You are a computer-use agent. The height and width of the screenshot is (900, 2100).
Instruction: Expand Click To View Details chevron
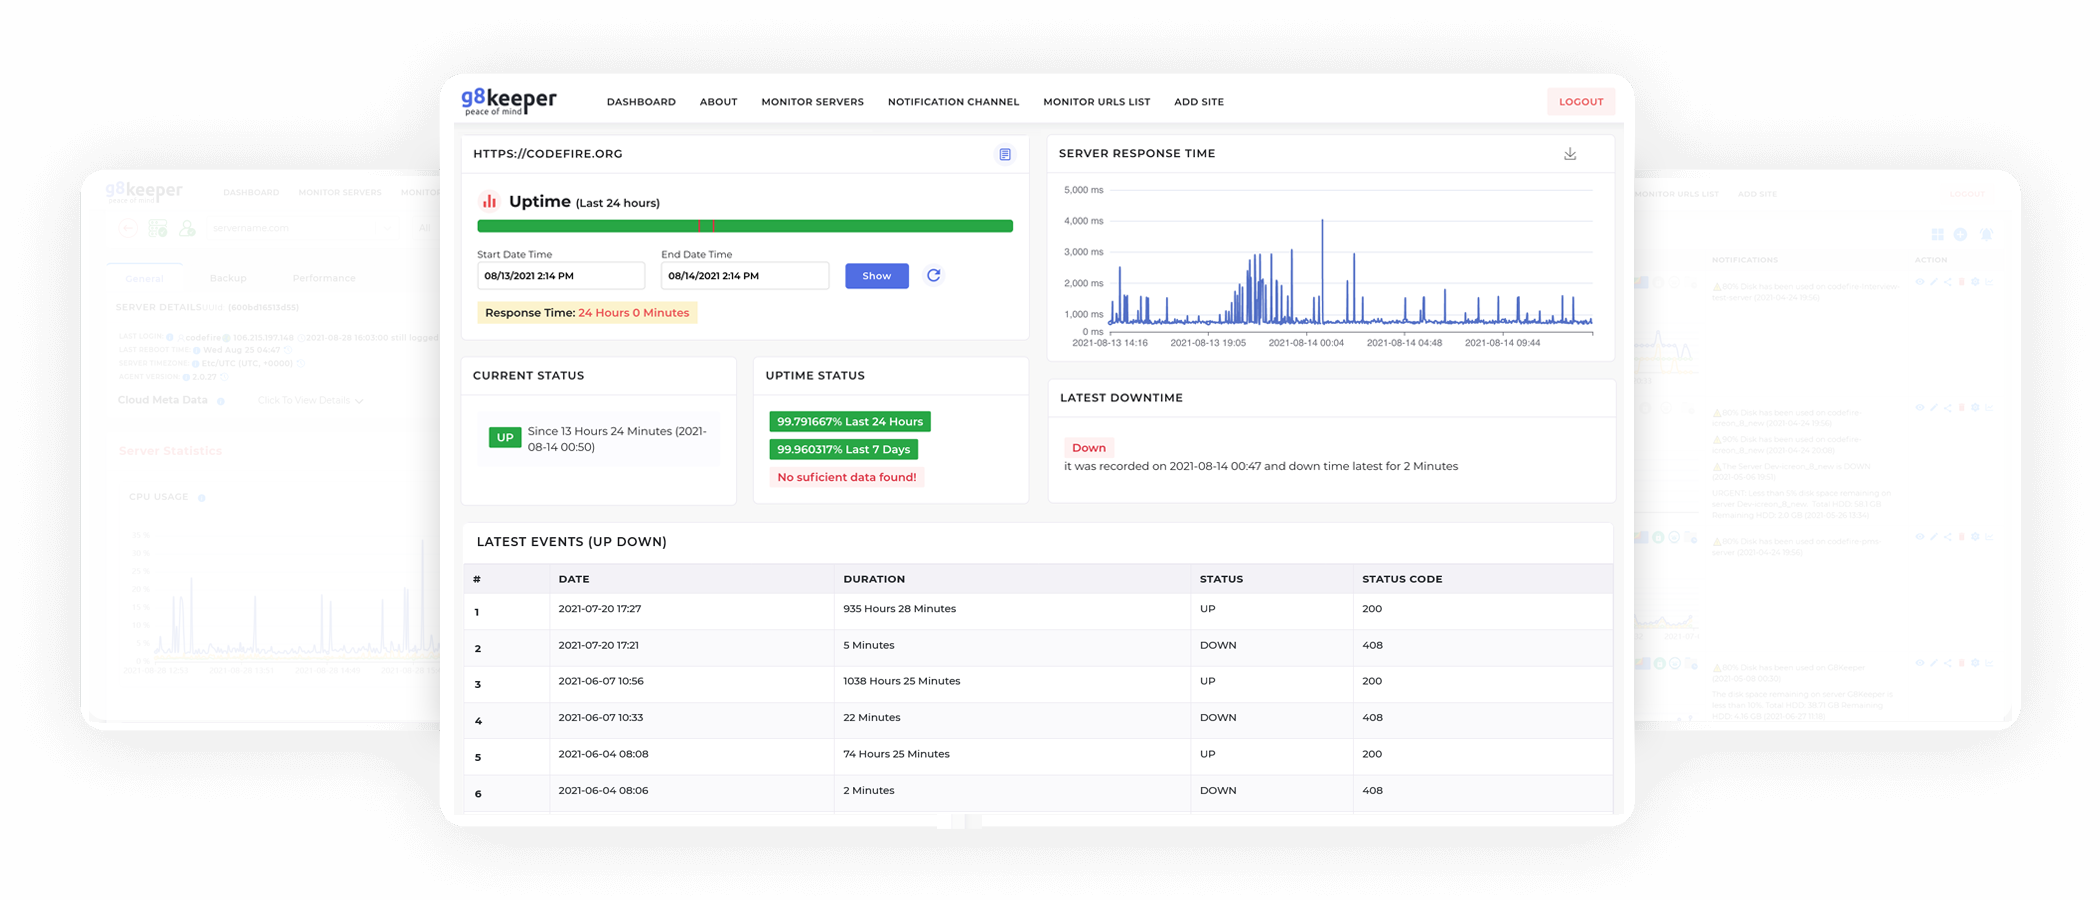359,401
